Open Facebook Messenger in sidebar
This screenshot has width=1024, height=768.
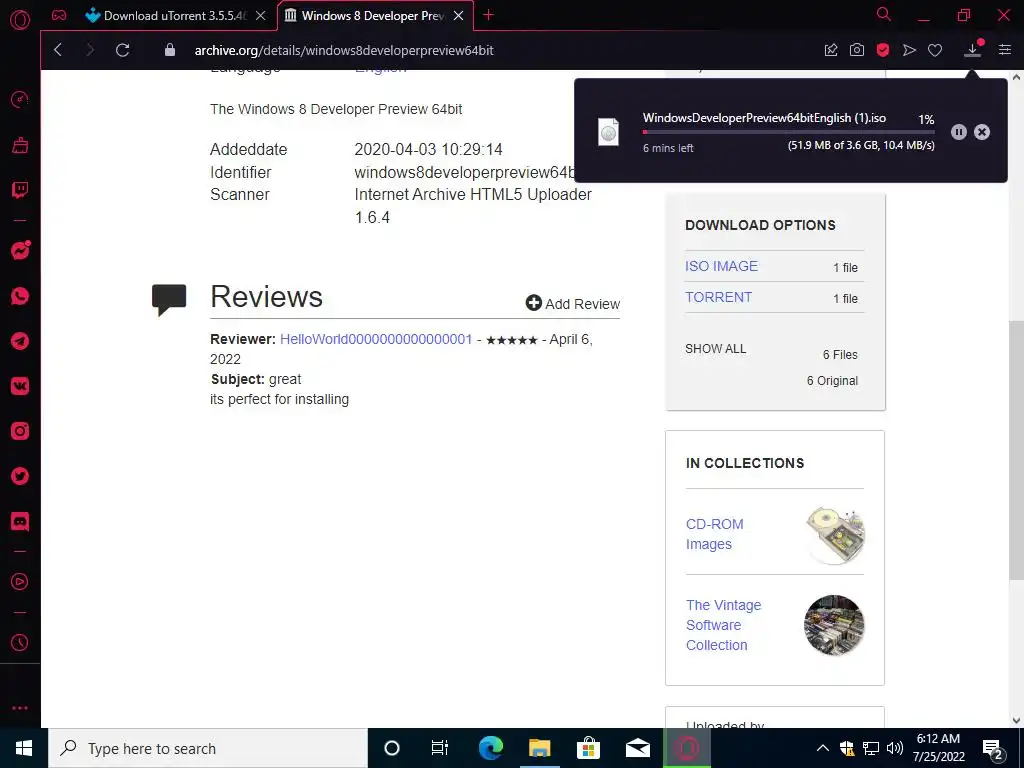click(x=20, y=250)
